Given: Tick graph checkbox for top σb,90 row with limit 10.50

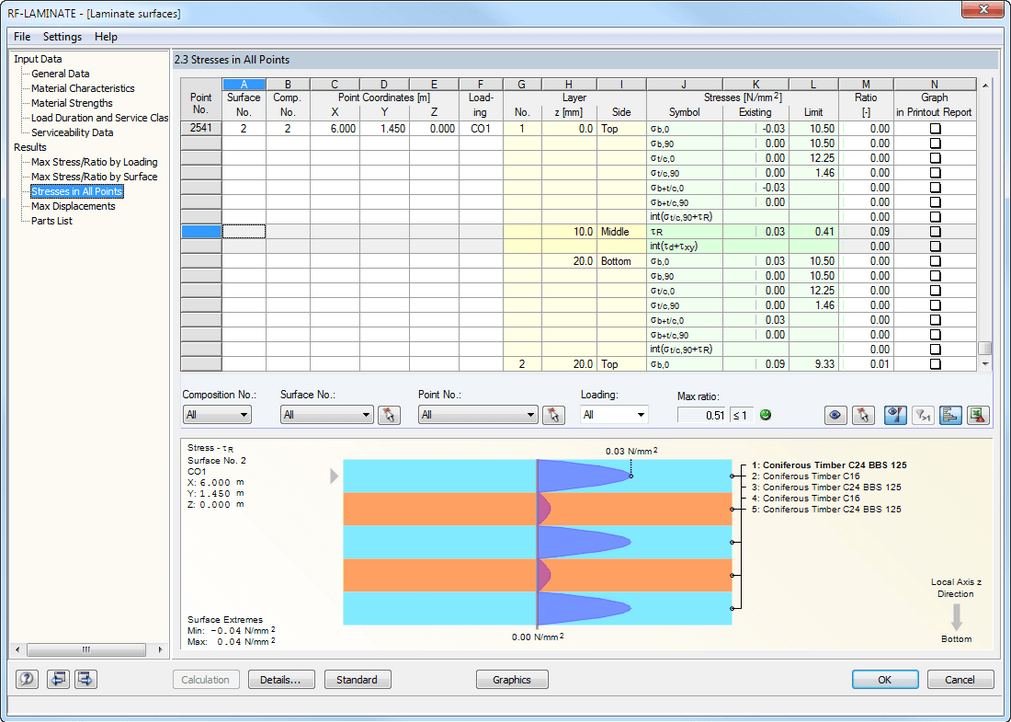Looking at the screenshot, I should 935,144.
